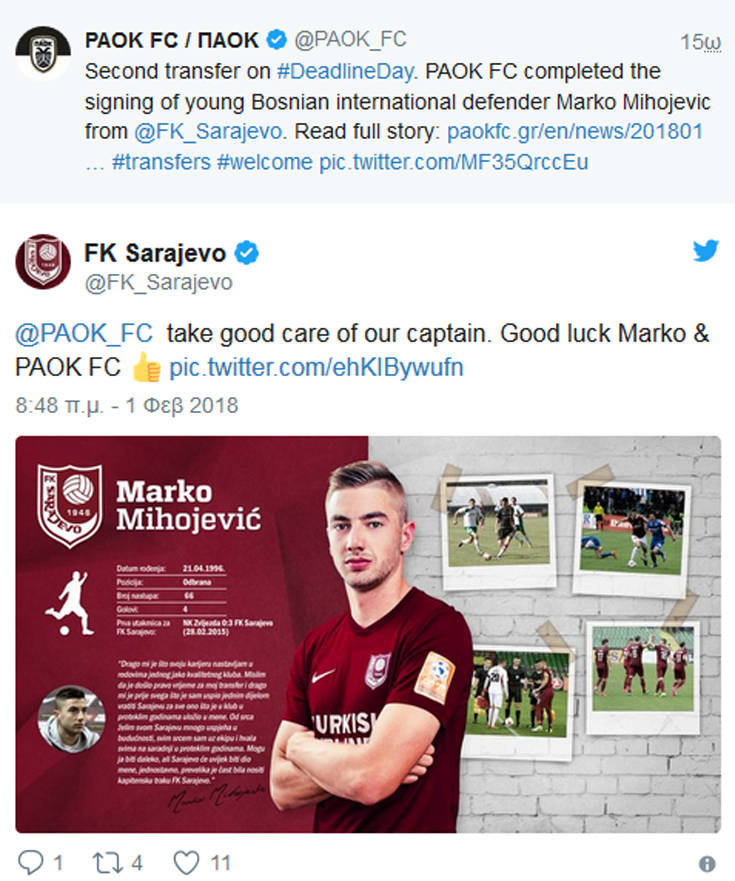This screenshot has width=735, height=881.
Task: Click the info icon below the tweet
Action: (707, 864)
